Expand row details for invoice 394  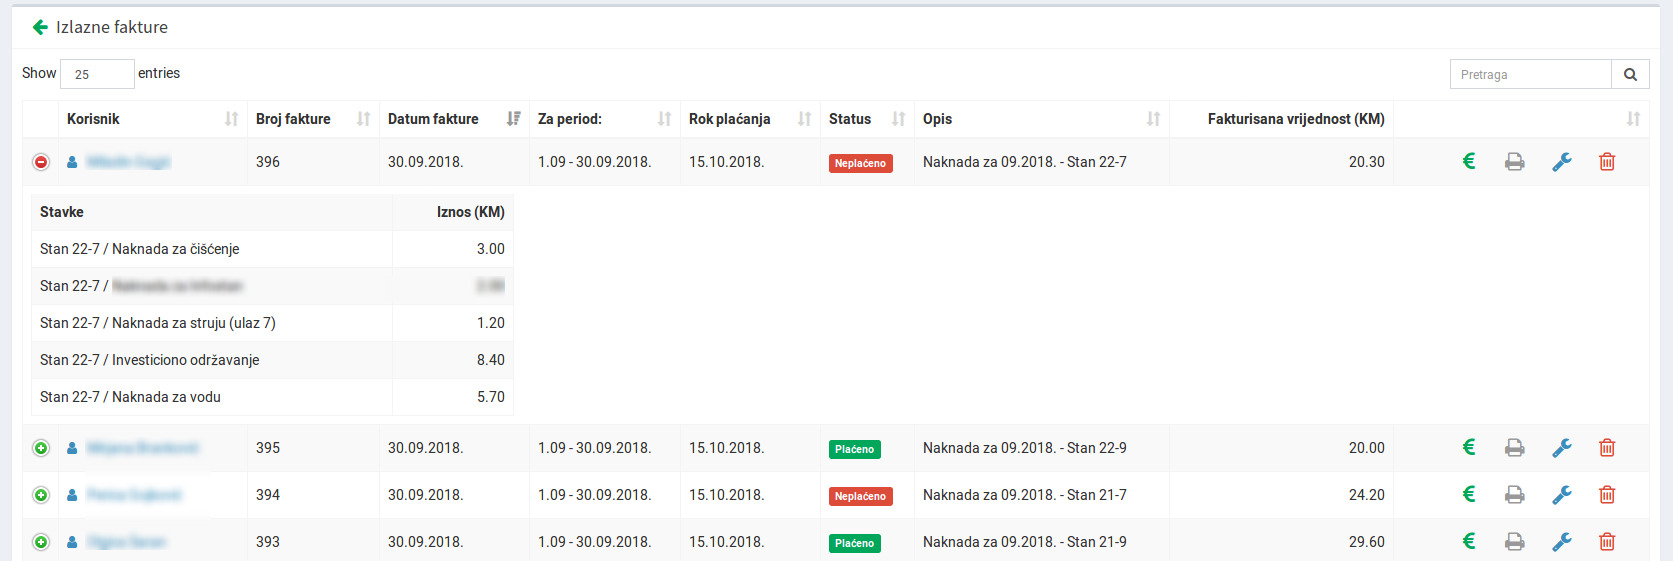click(41, 495)
